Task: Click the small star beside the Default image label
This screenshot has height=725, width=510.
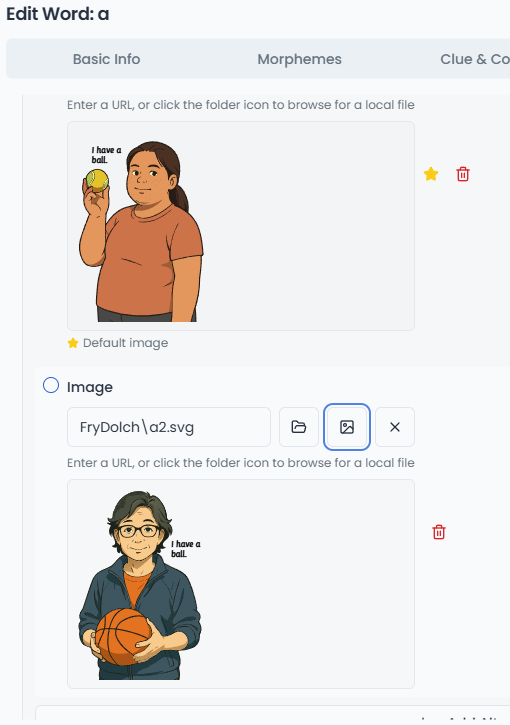Action: 73,343
